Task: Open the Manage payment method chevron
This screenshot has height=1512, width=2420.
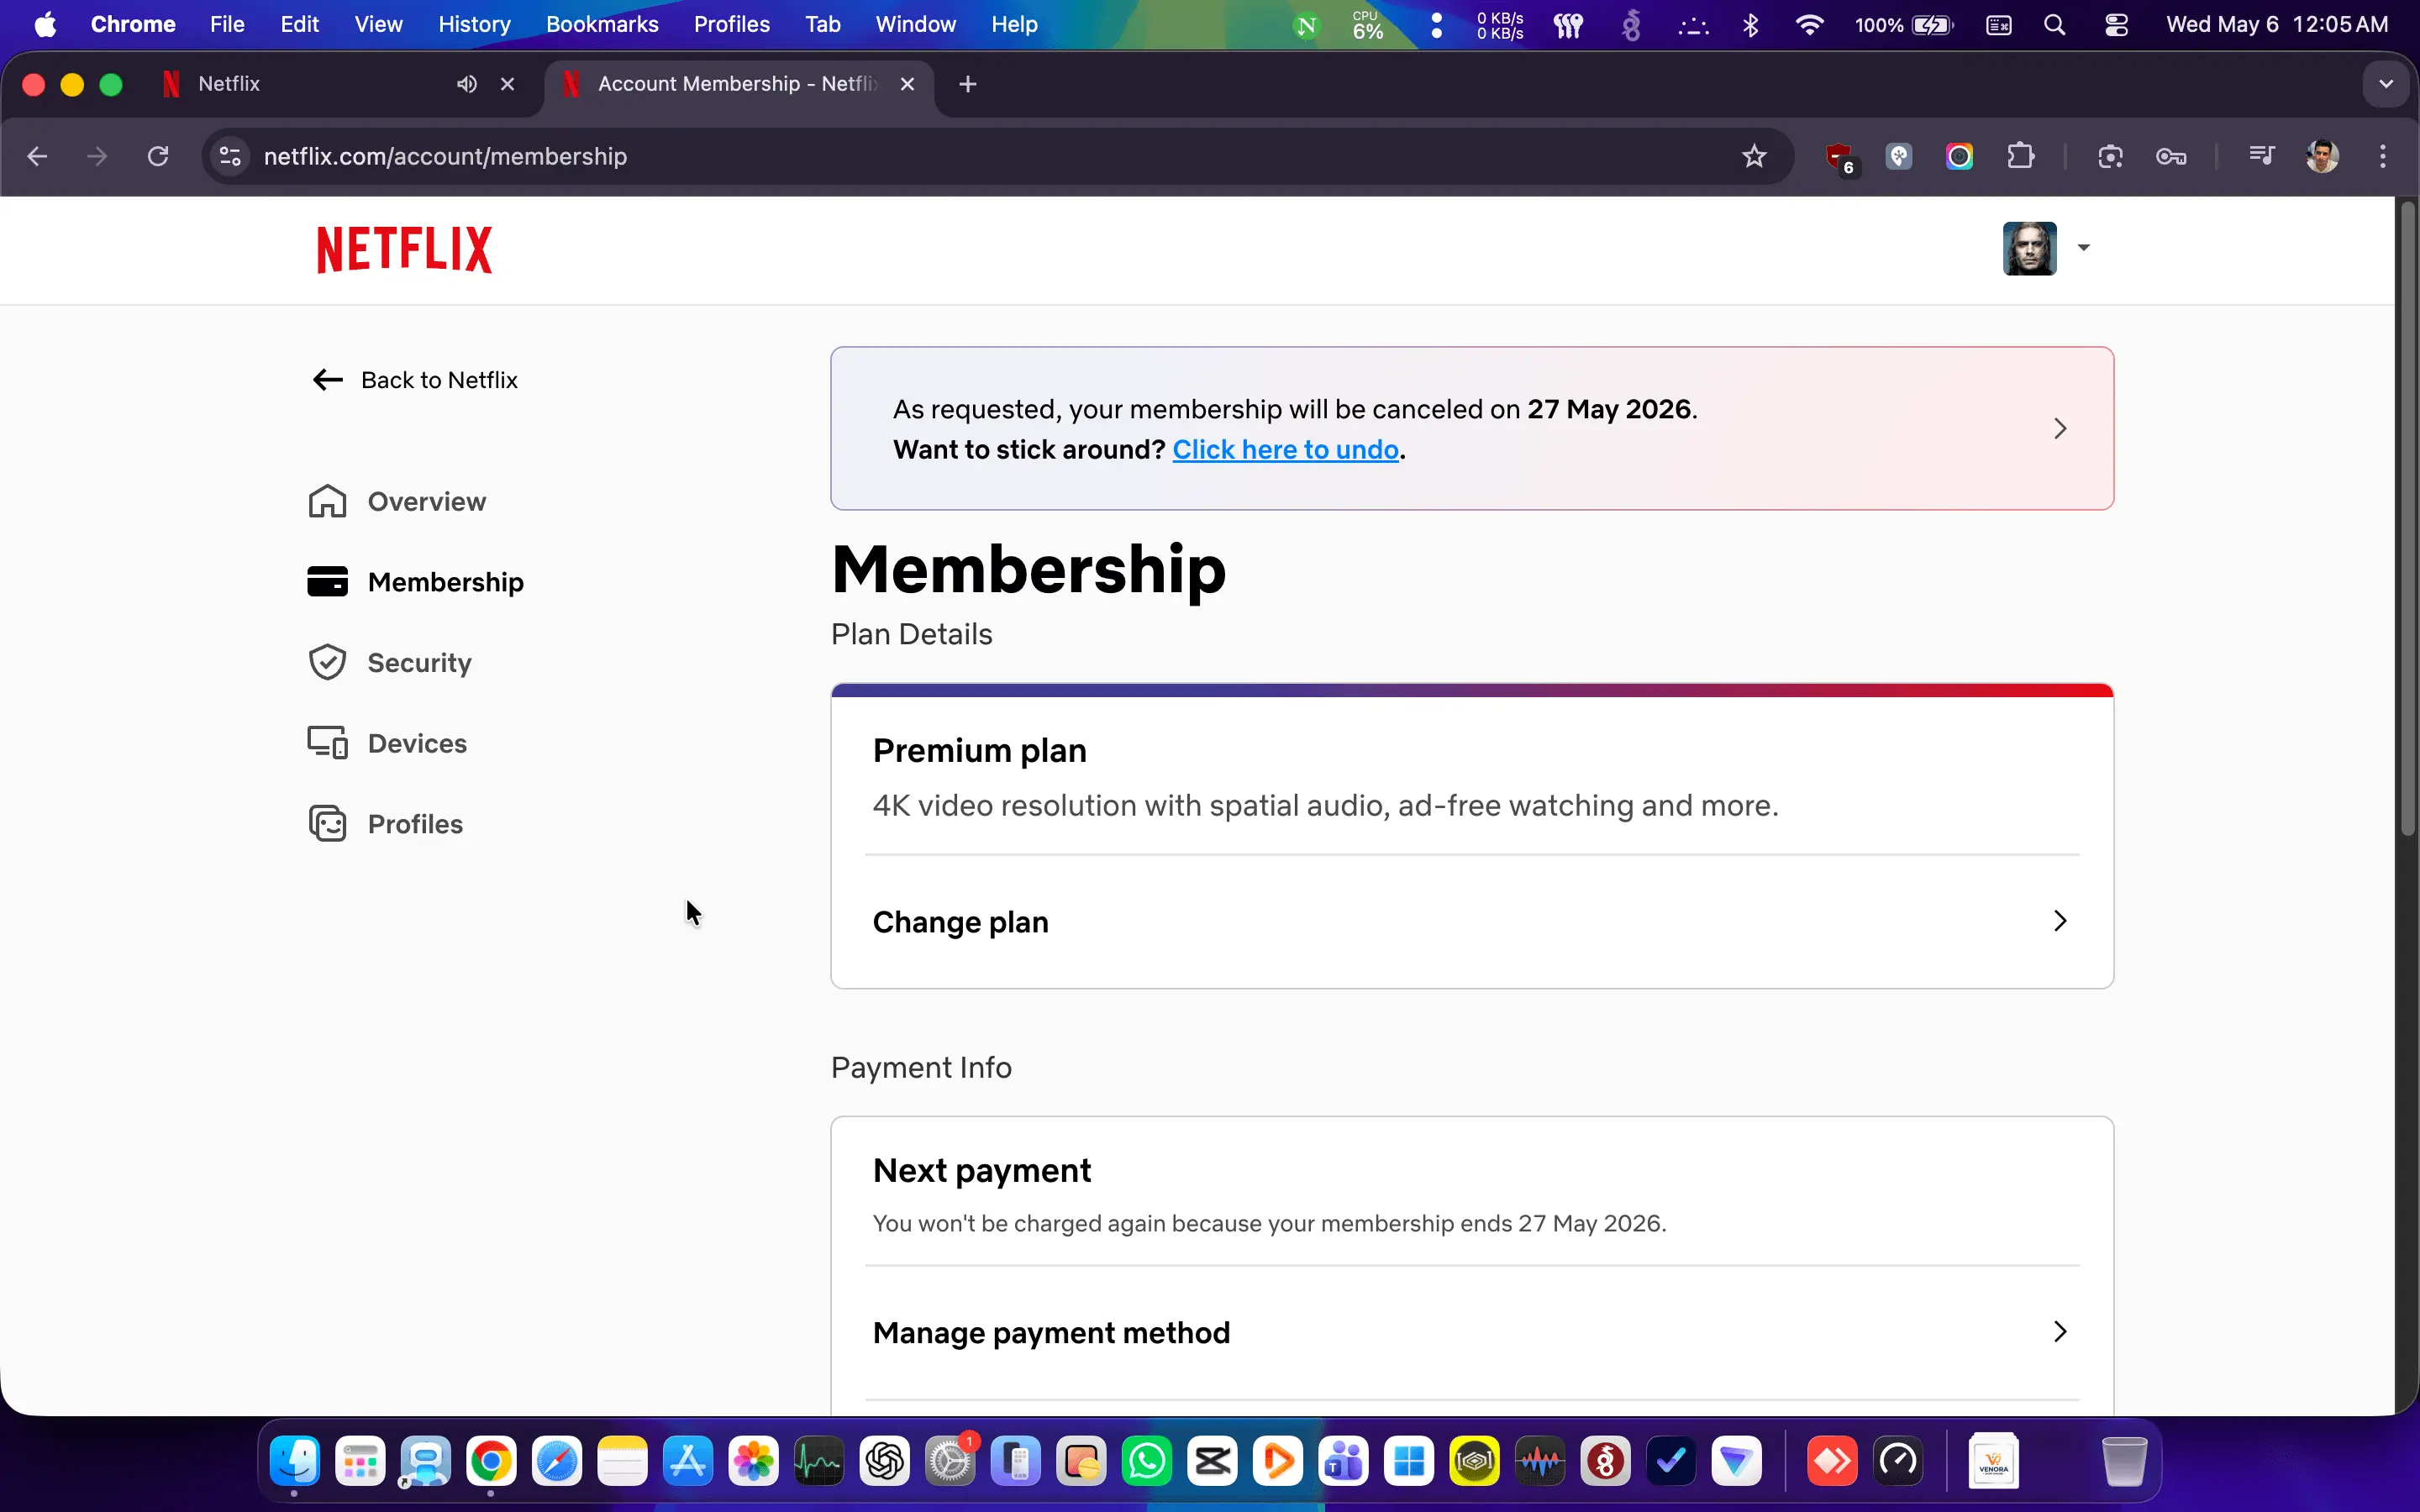Action: (2060, 1332)
